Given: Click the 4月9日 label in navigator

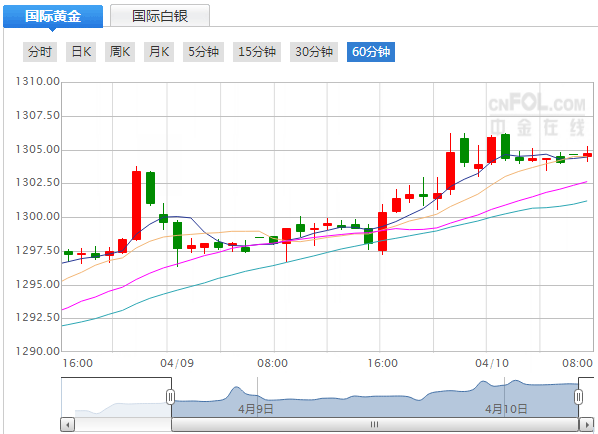Looking at the screenshot, I should pos(256,409).
